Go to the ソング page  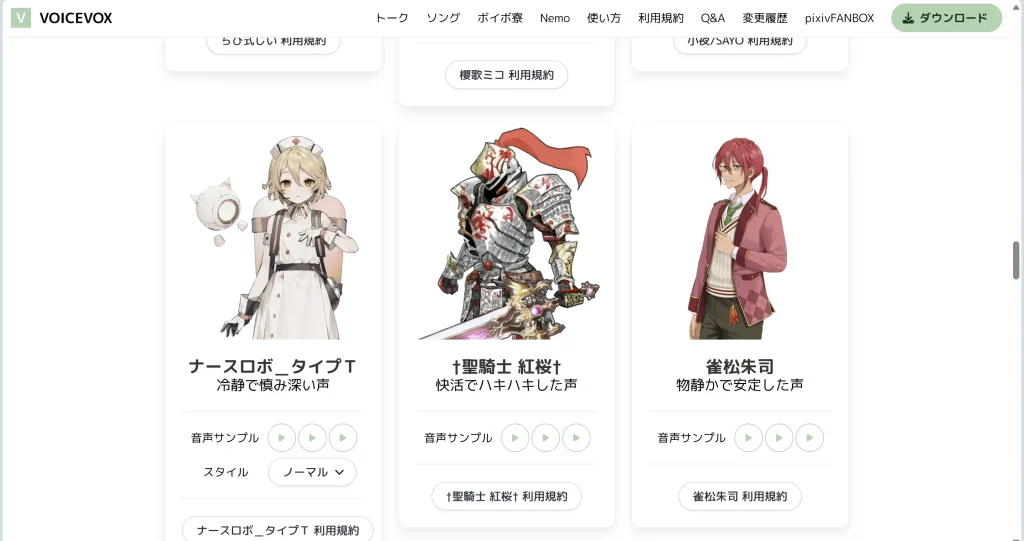[x=443, y=18]
